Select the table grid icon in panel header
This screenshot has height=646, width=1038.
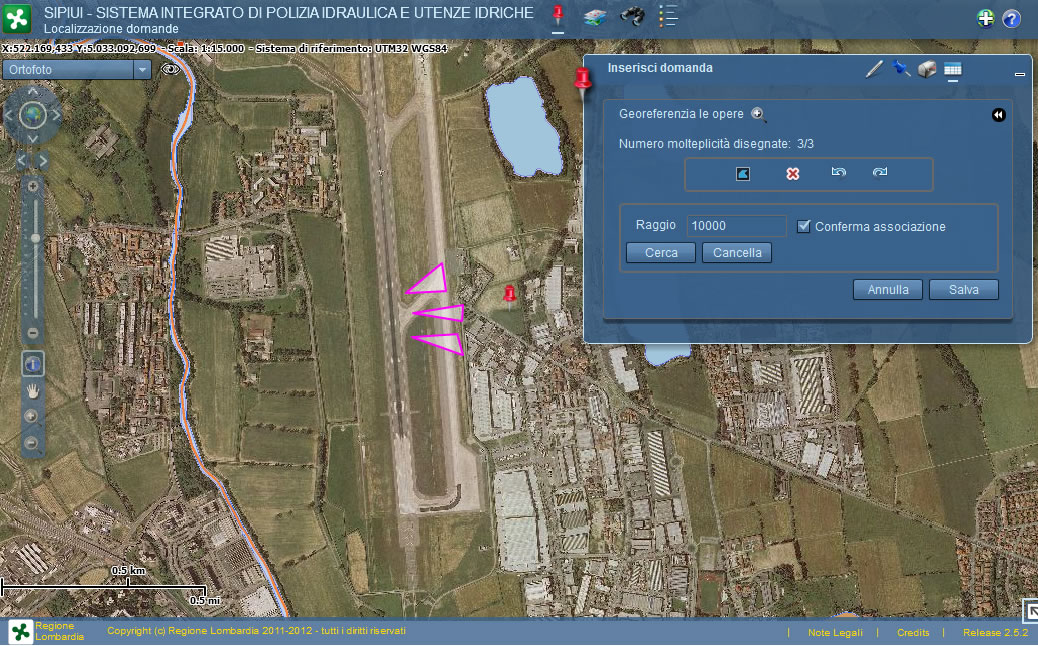point(953,69)
